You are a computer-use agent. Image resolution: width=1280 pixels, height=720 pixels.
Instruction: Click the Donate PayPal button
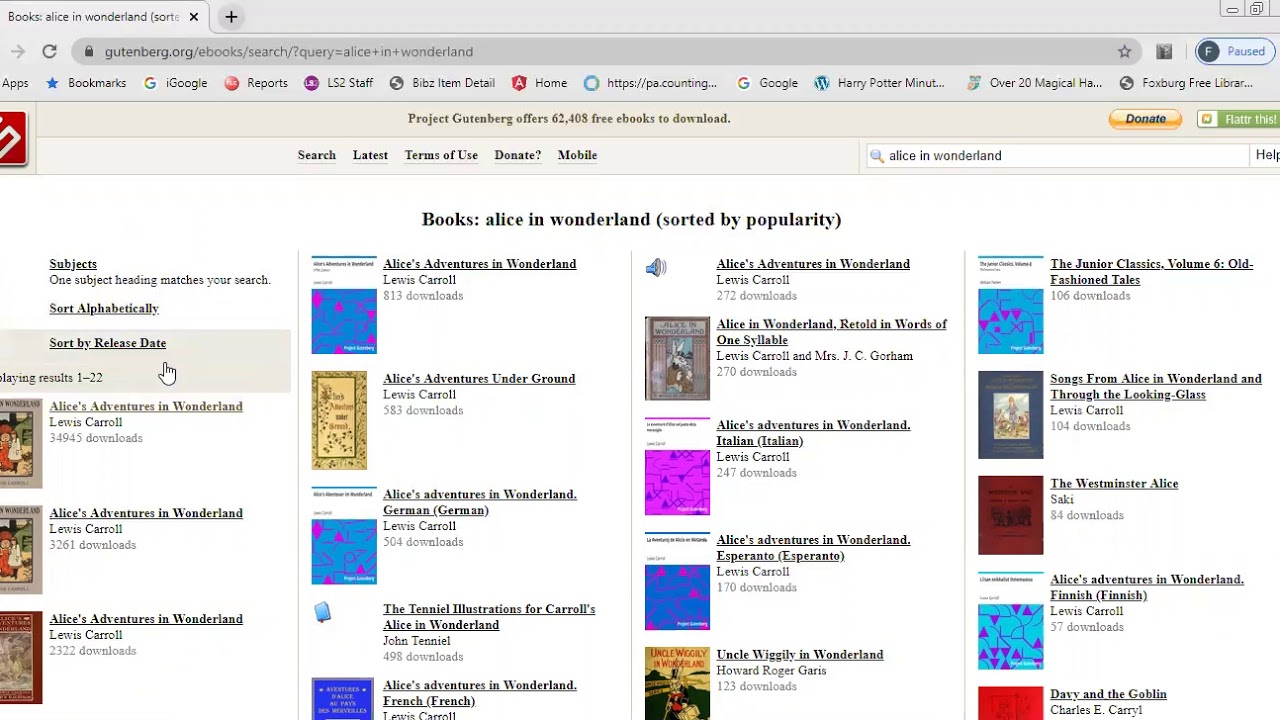pos(1145,119)
